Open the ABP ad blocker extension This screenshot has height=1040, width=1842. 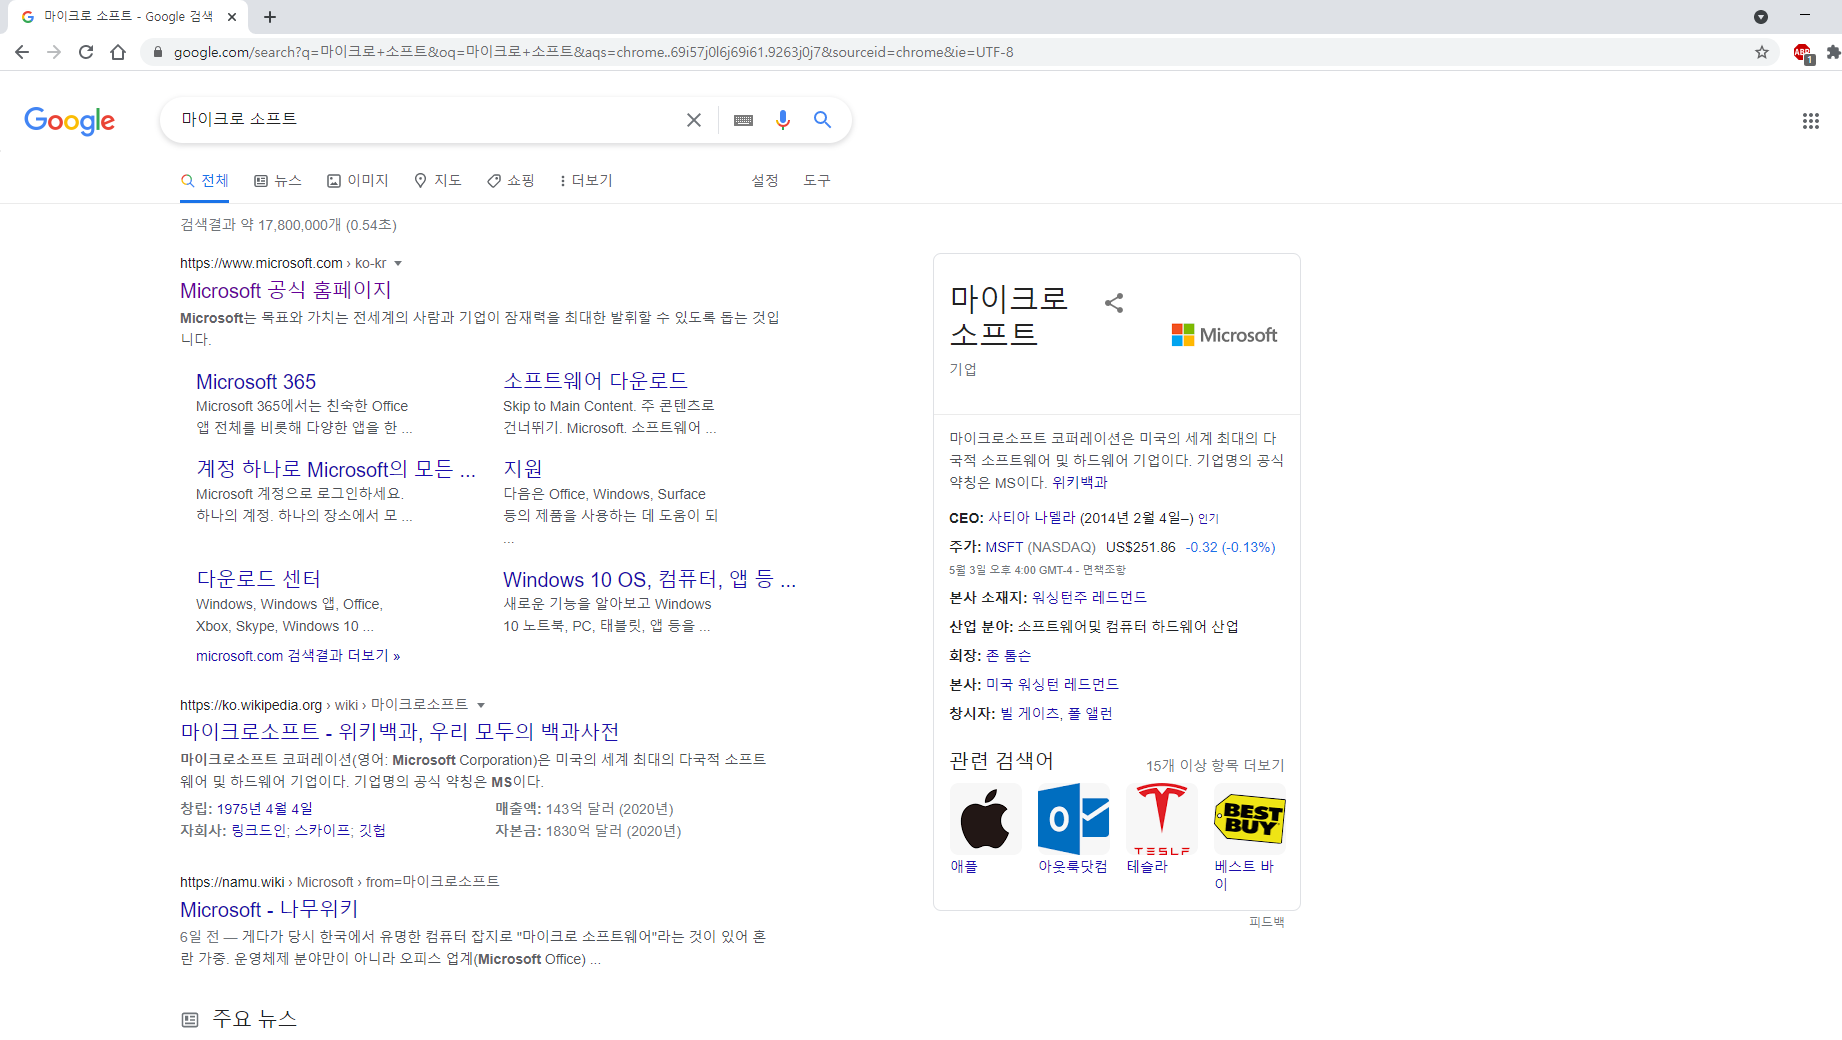click(1803, 53)
